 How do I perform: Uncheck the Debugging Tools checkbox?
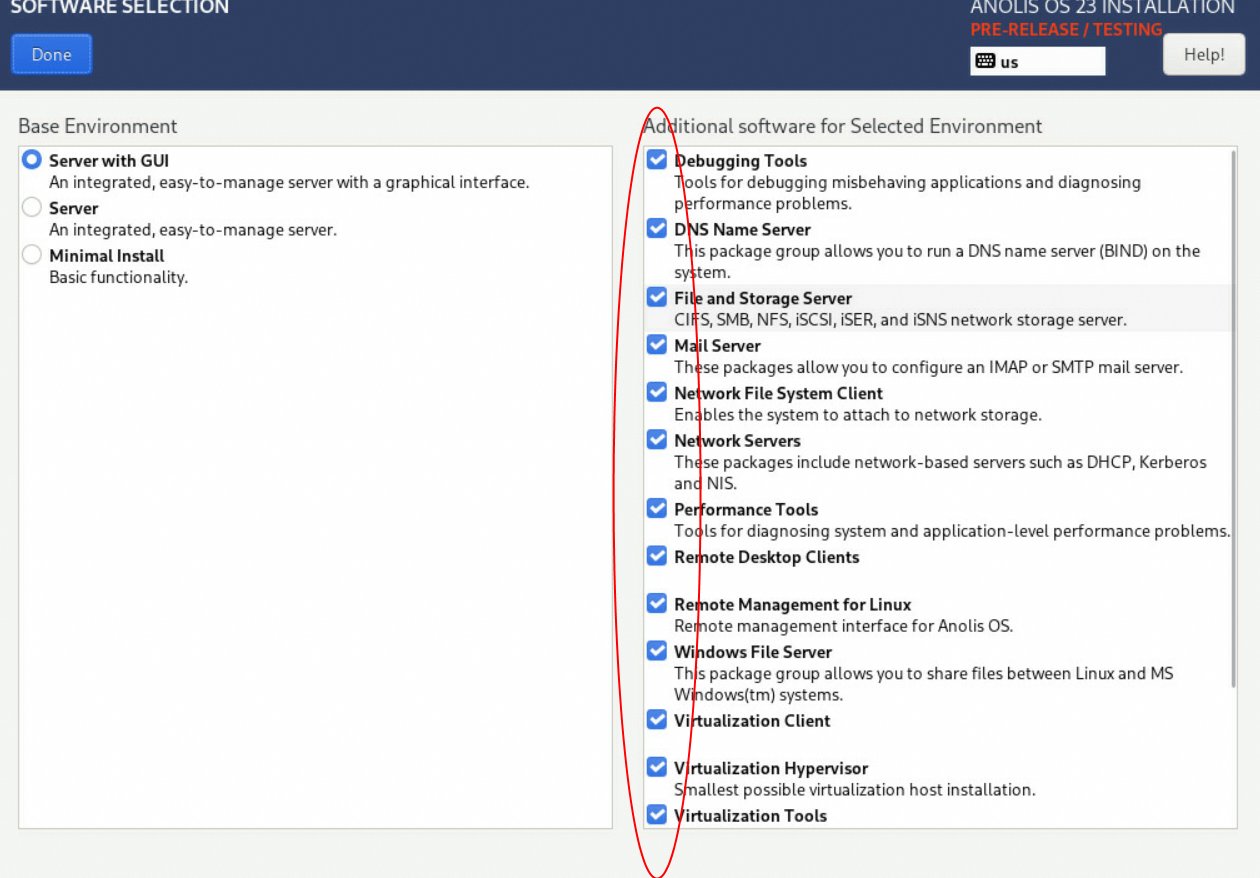click(x=657, y=160)
